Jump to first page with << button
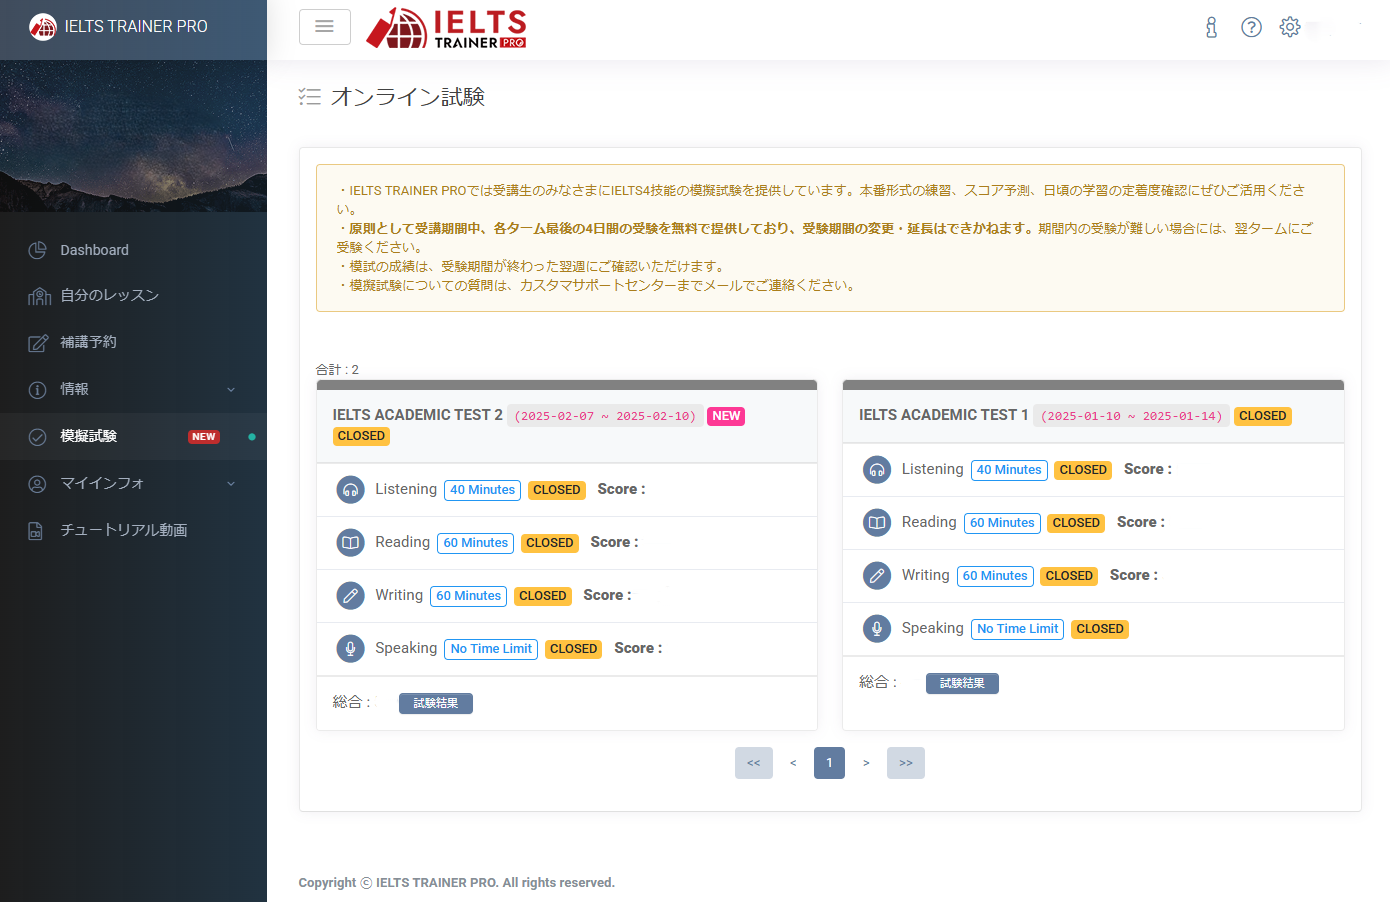The height and width of the screenshot is (902, 1390). pyautogui.click(x=754, y=763)
